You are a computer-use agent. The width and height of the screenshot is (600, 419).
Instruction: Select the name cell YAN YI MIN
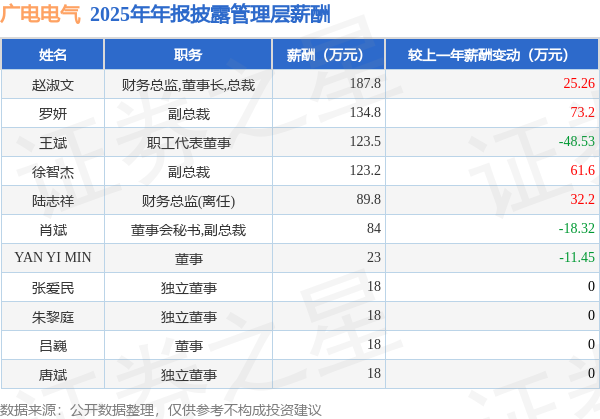(53, 258)
